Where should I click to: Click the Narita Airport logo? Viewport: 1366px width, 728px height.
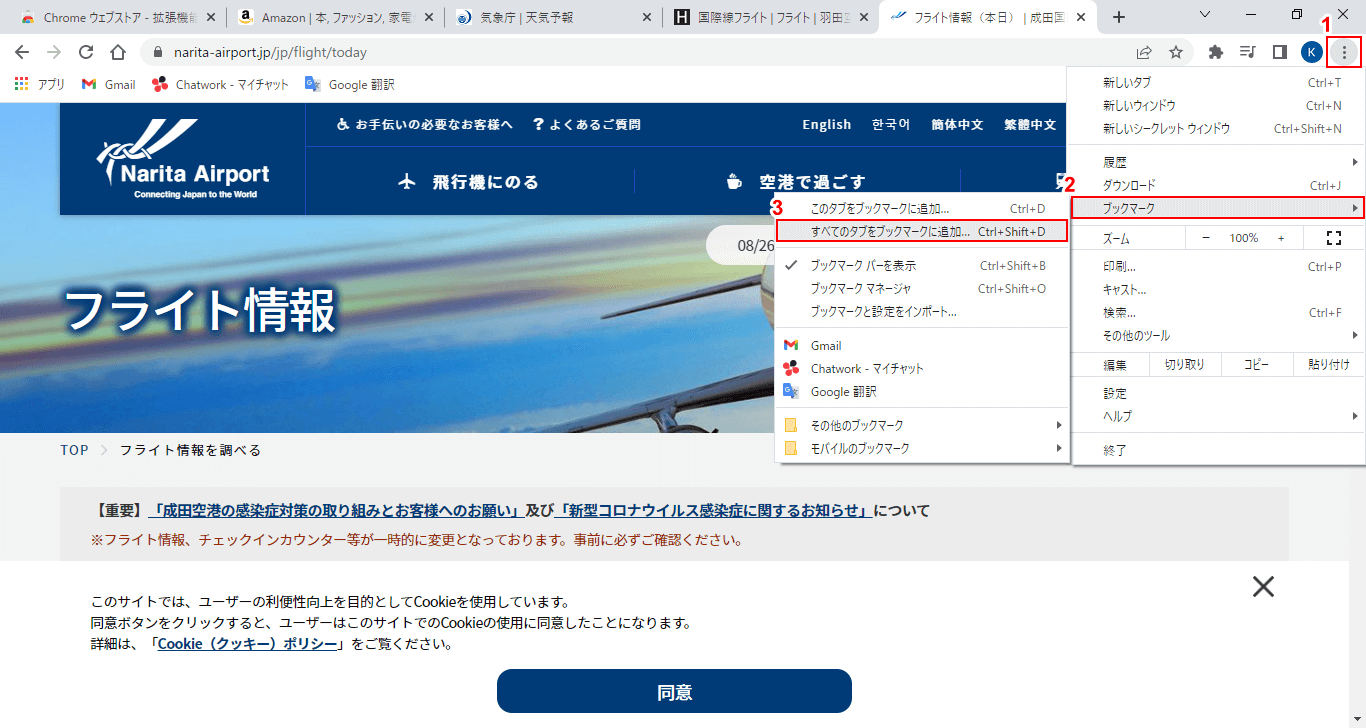(x=182, y=159)
